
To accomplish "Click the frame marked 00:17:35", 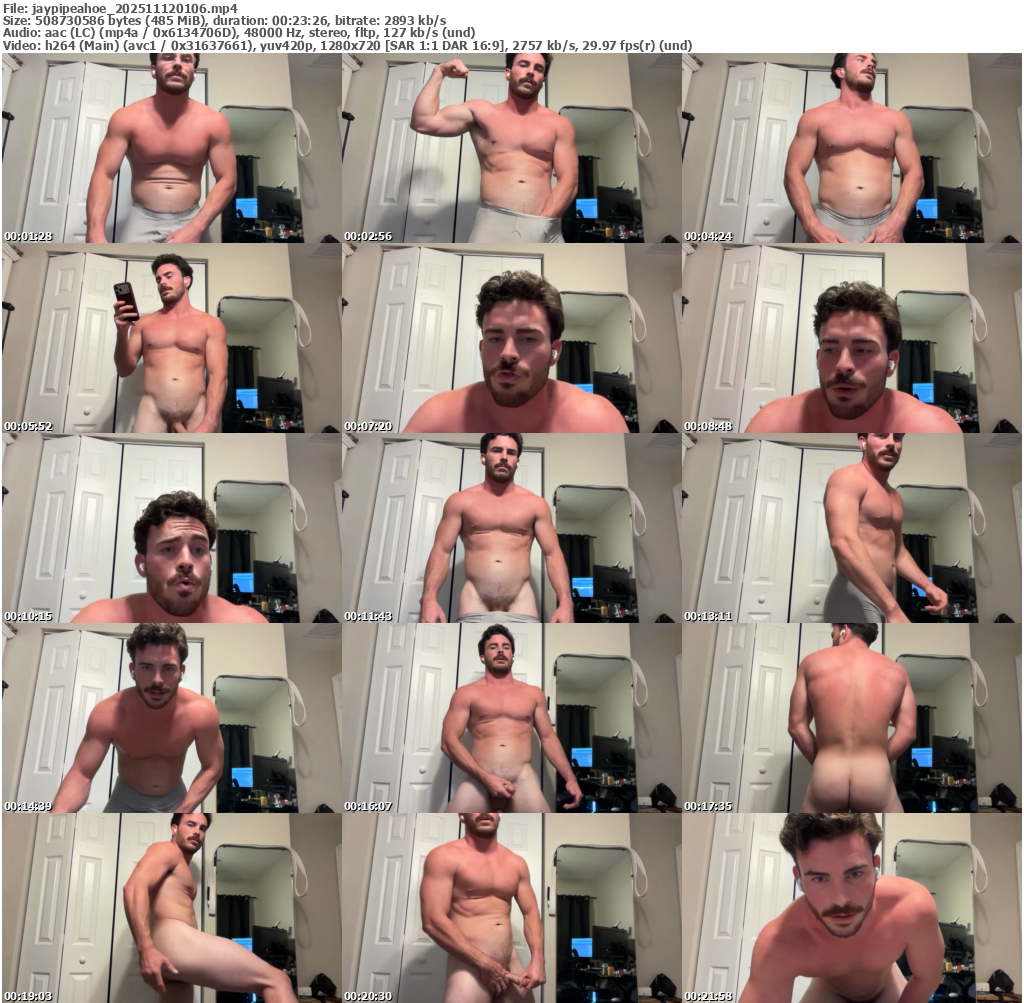I will (851, 718).
